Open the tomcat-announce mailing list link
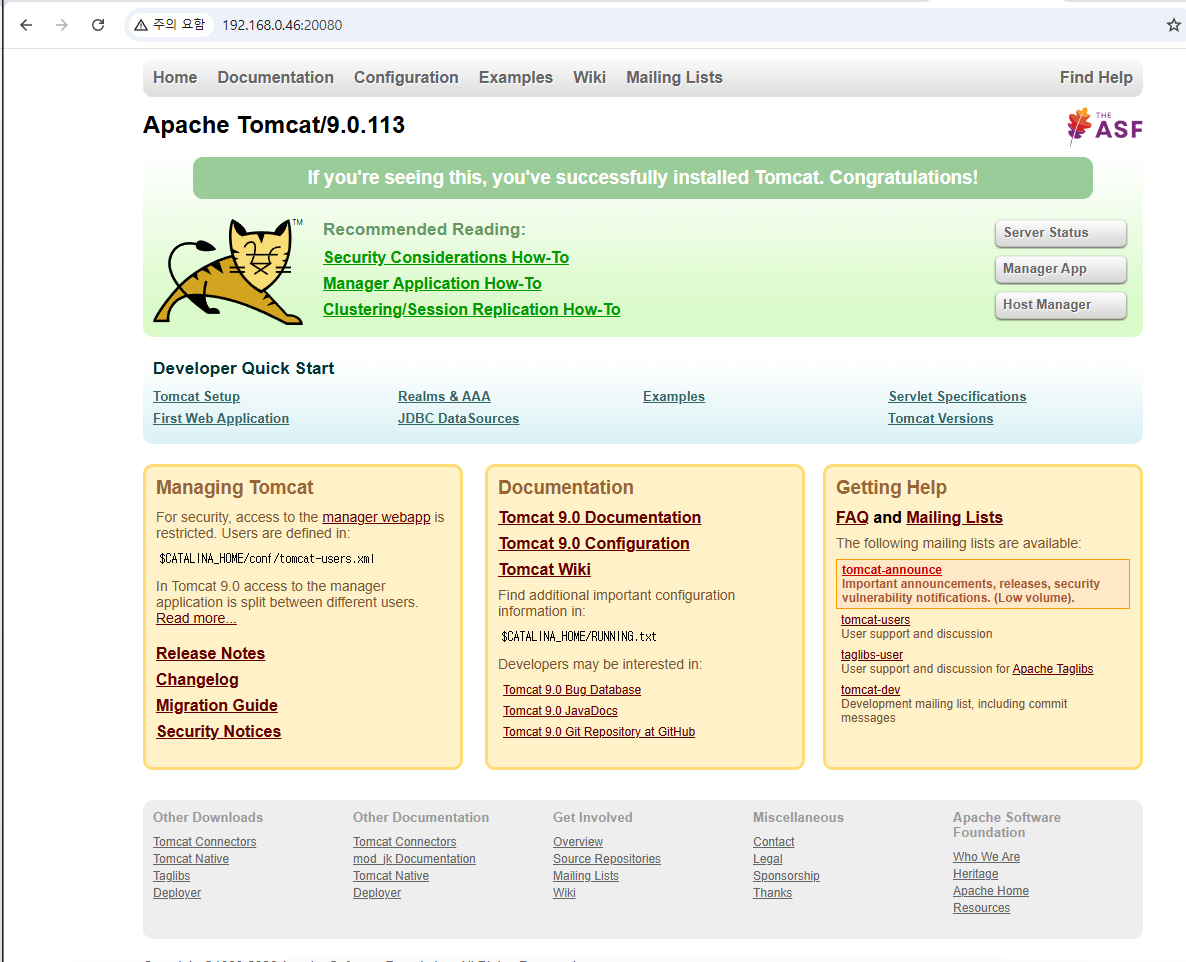 pyautogui.click(x=891, y=569)
